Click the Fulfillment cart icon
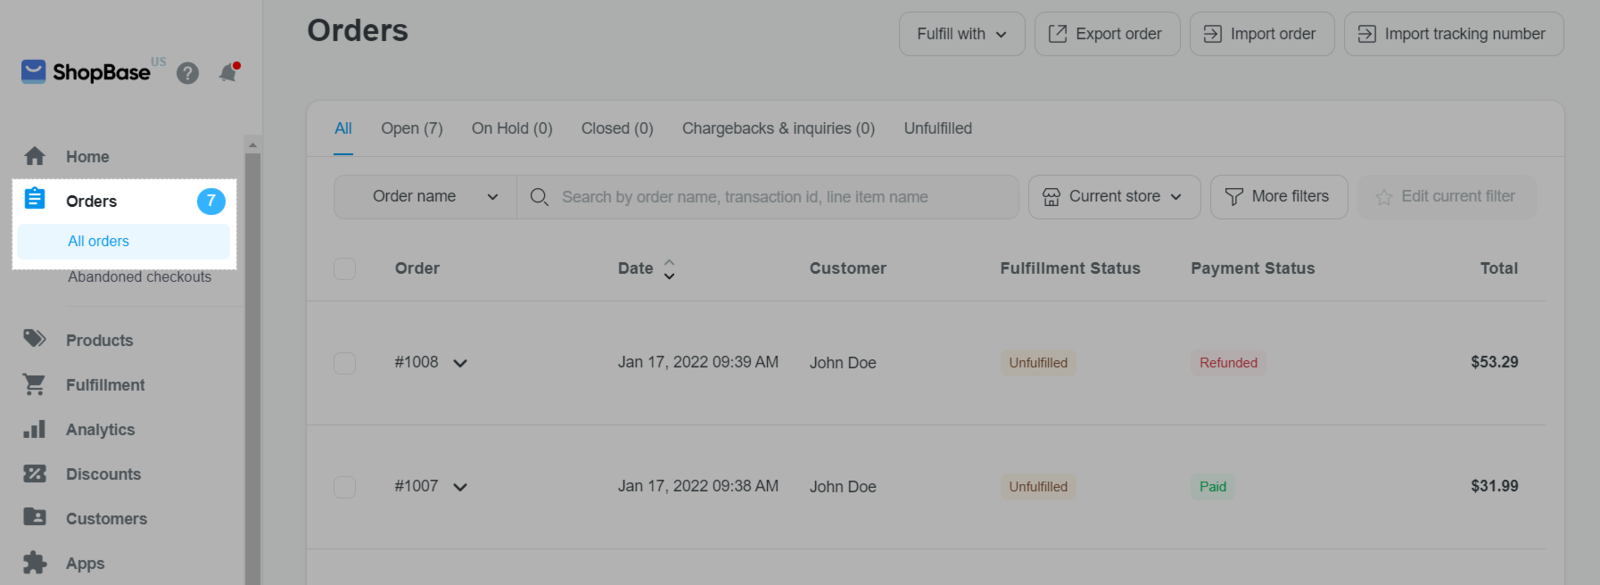This screenshot has width=1600, height=585. (x=35, y=384)
